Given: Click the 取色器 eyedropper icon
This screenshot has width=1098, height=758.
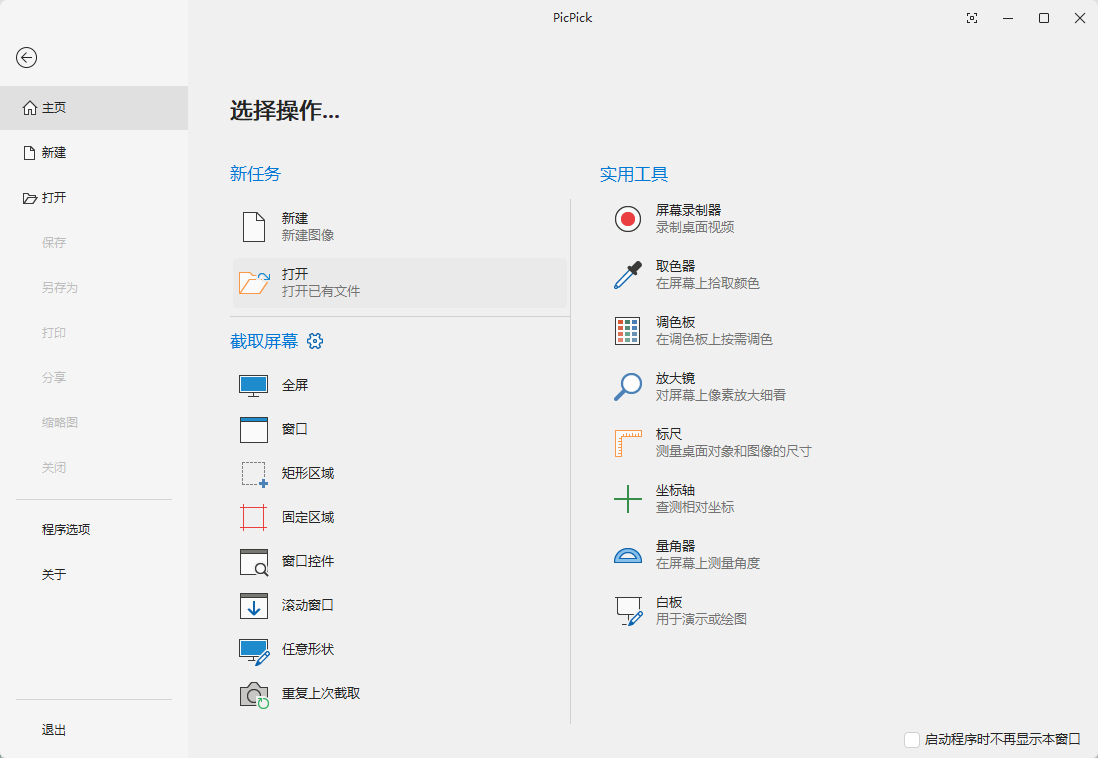Looking at the screenshot, I should [627, 275].
